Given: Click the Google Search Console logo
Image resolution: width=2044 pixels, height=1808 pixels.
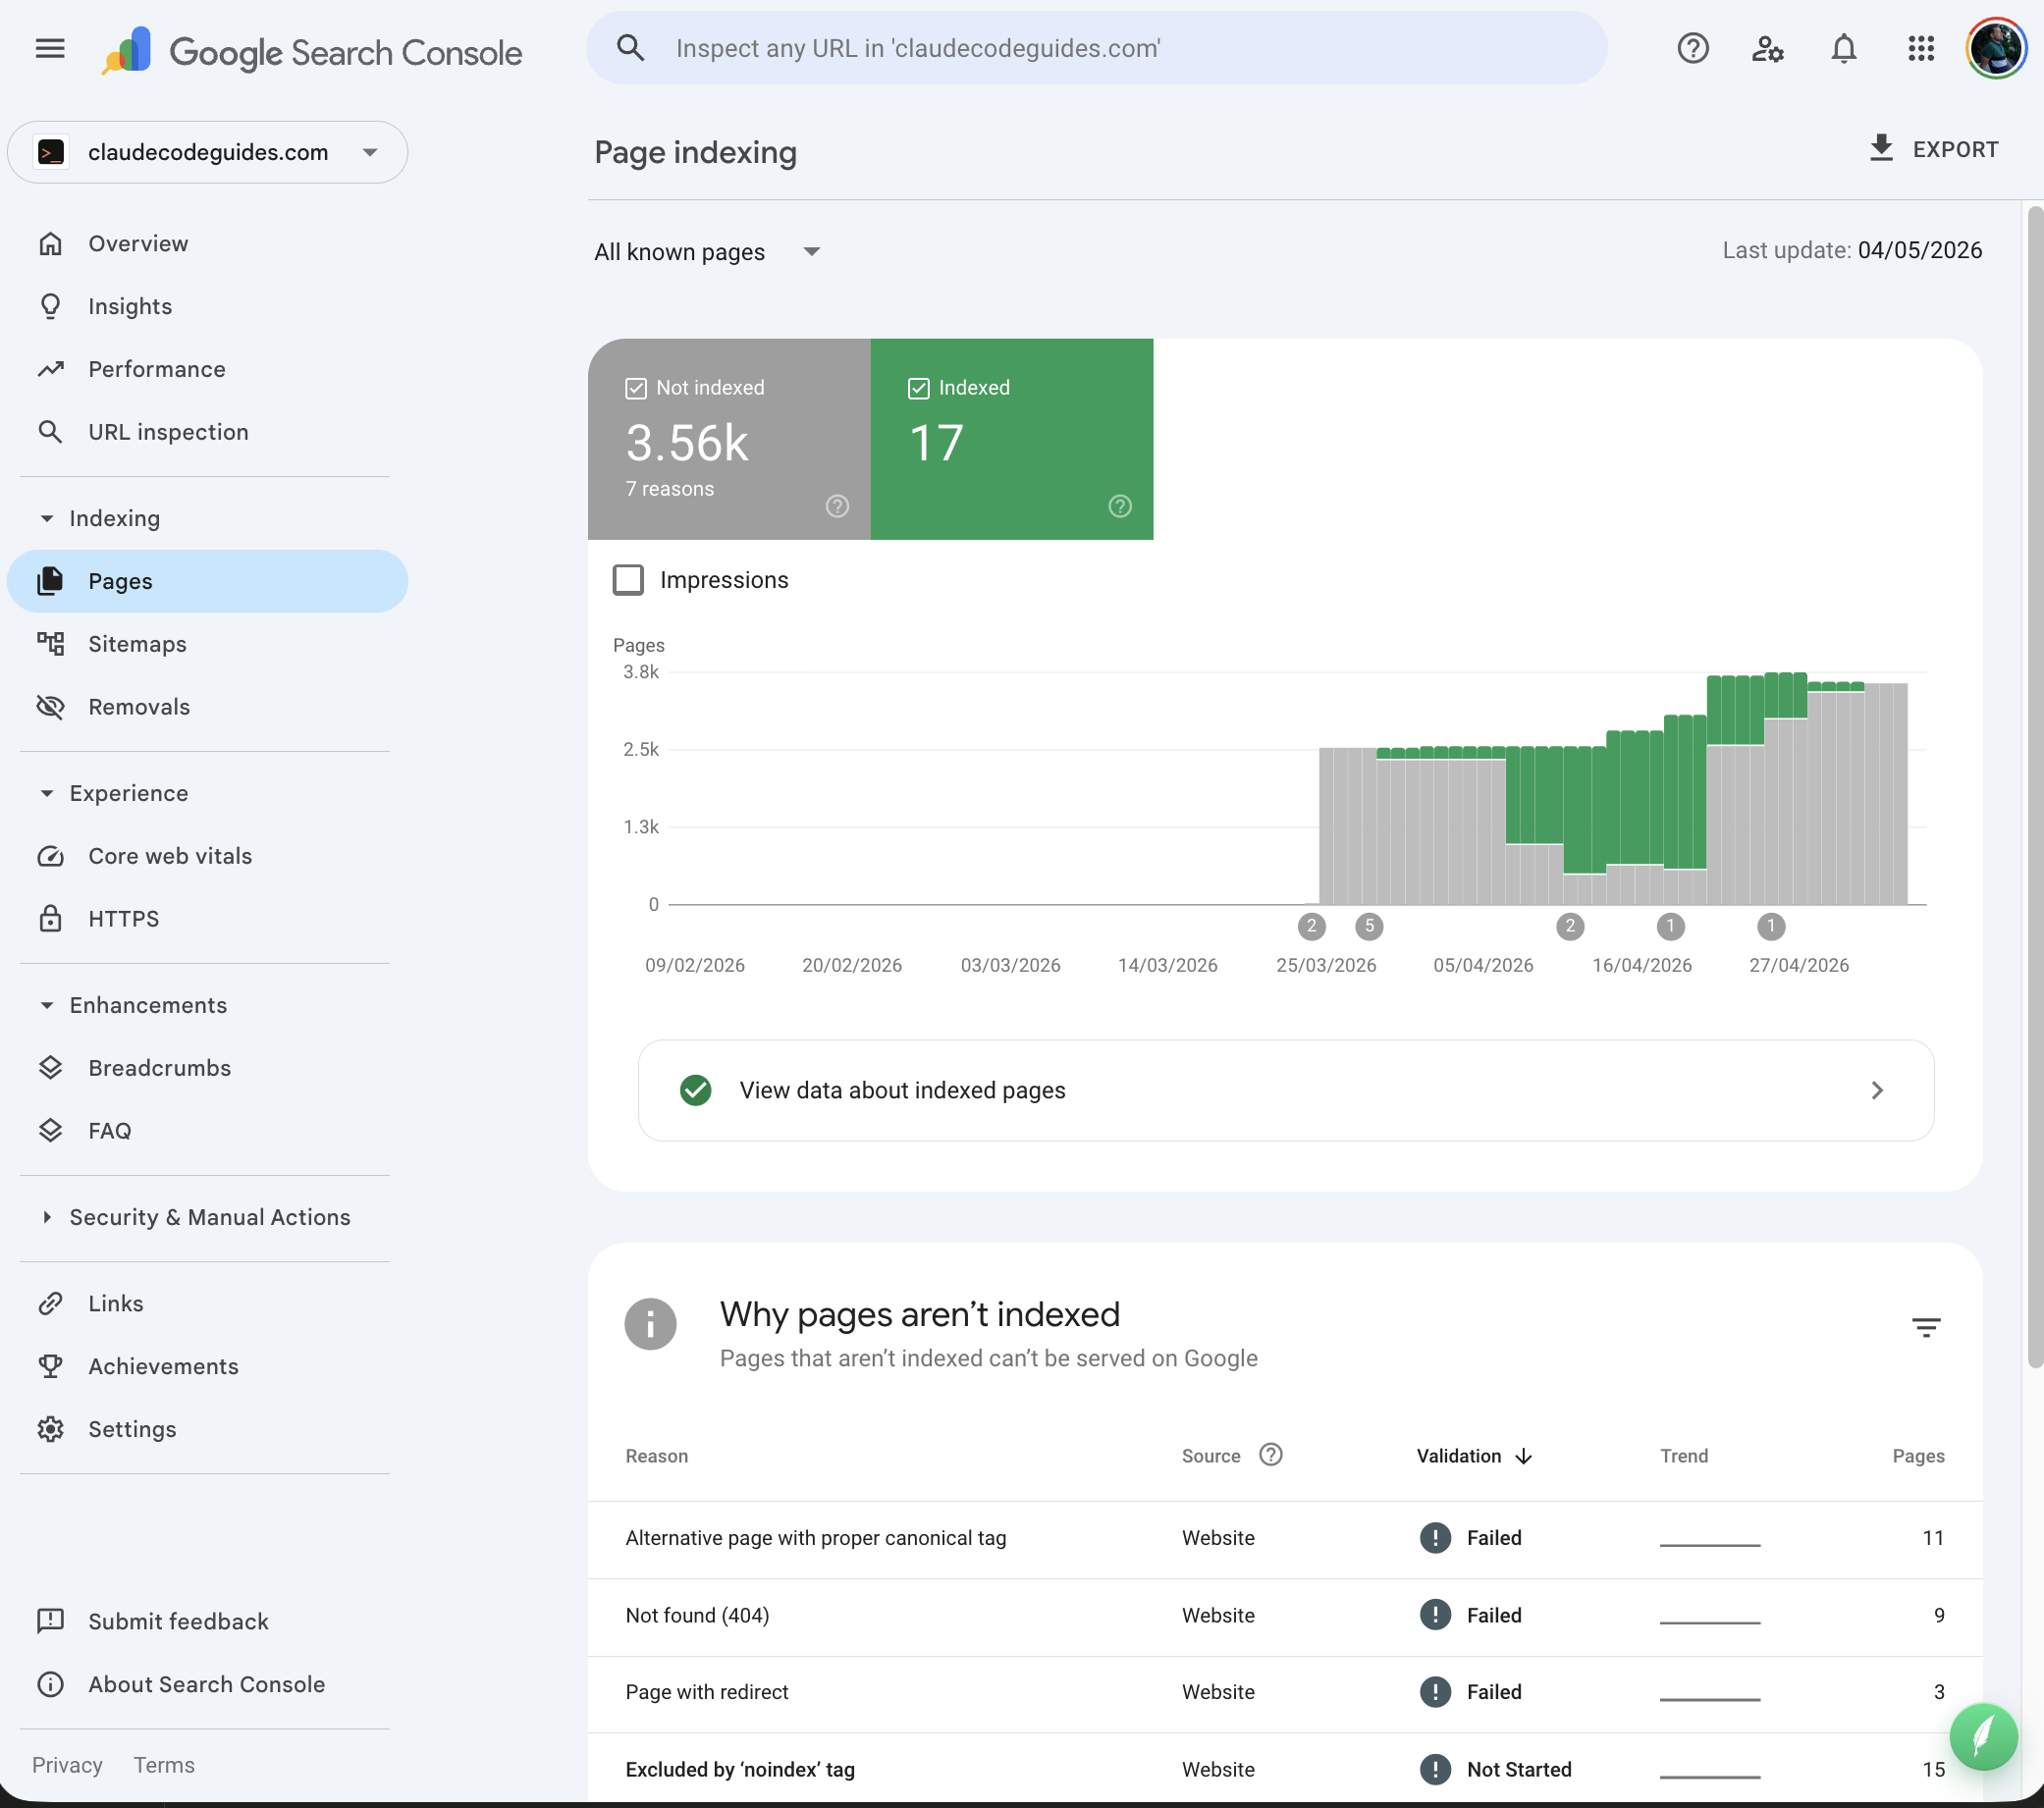Looking at the screenshot, I should [x=311, y=51].
